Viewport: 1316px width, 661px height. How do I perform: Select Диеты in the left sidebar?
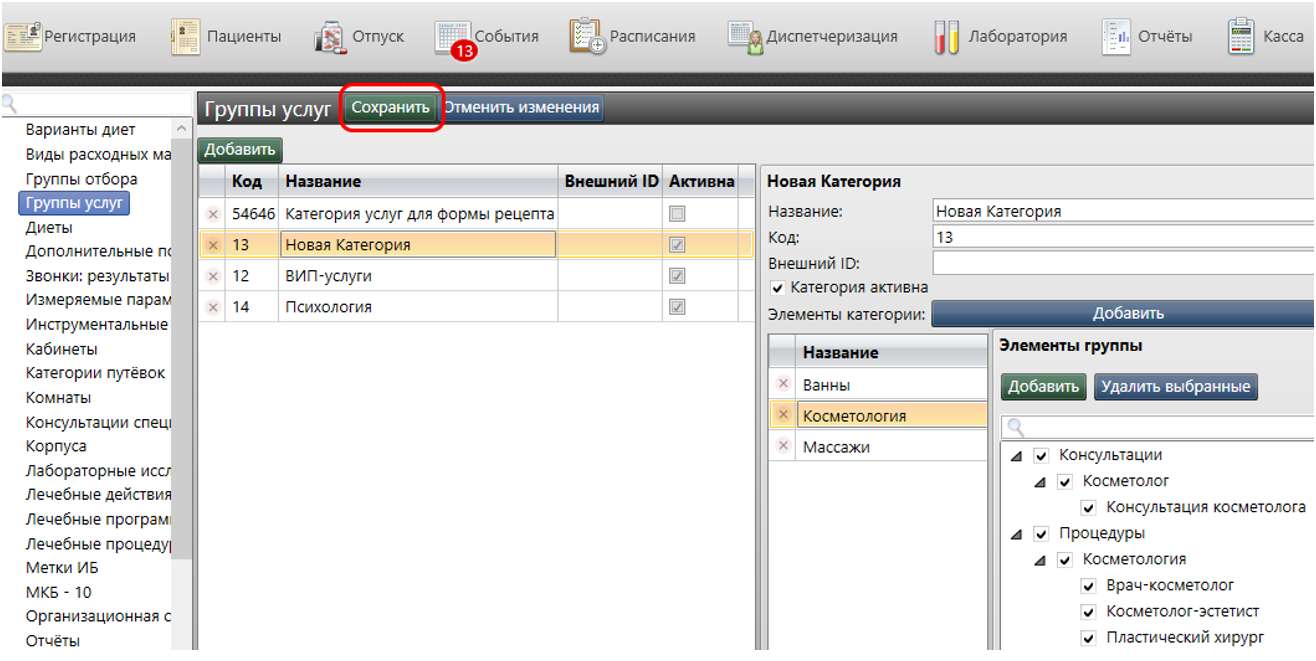49,227
